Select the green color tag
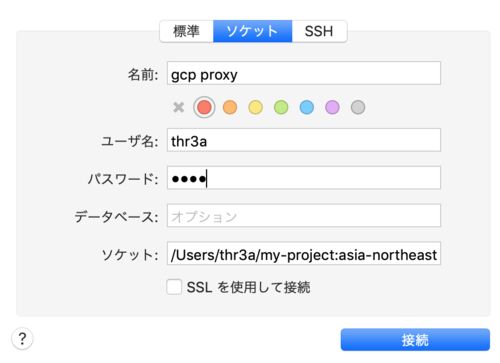500x363 pixels. point(281,107)
